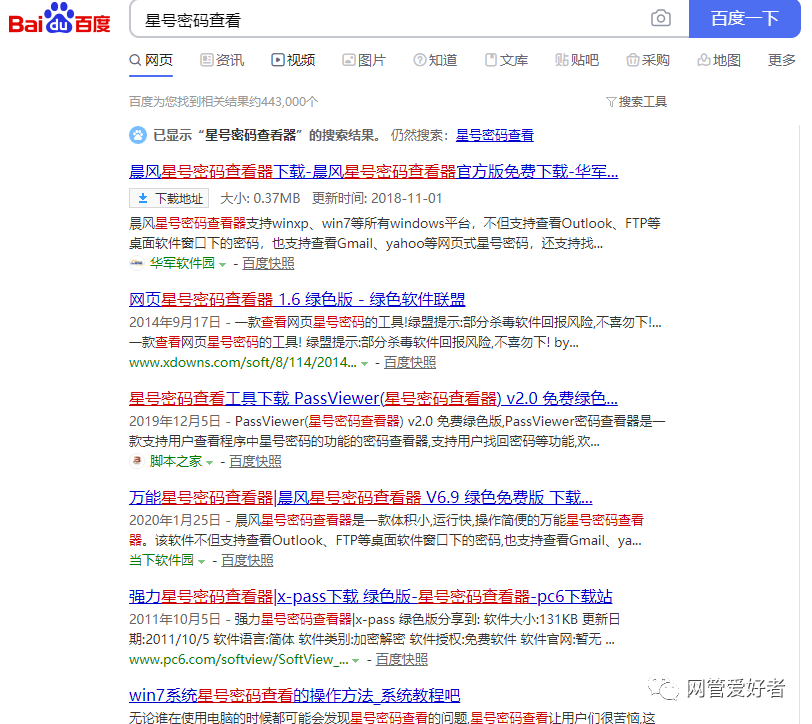Switch to the 资讯 tab
This screenshot has height=724, width=812.
pyautogui.click(x=222, y=60)
